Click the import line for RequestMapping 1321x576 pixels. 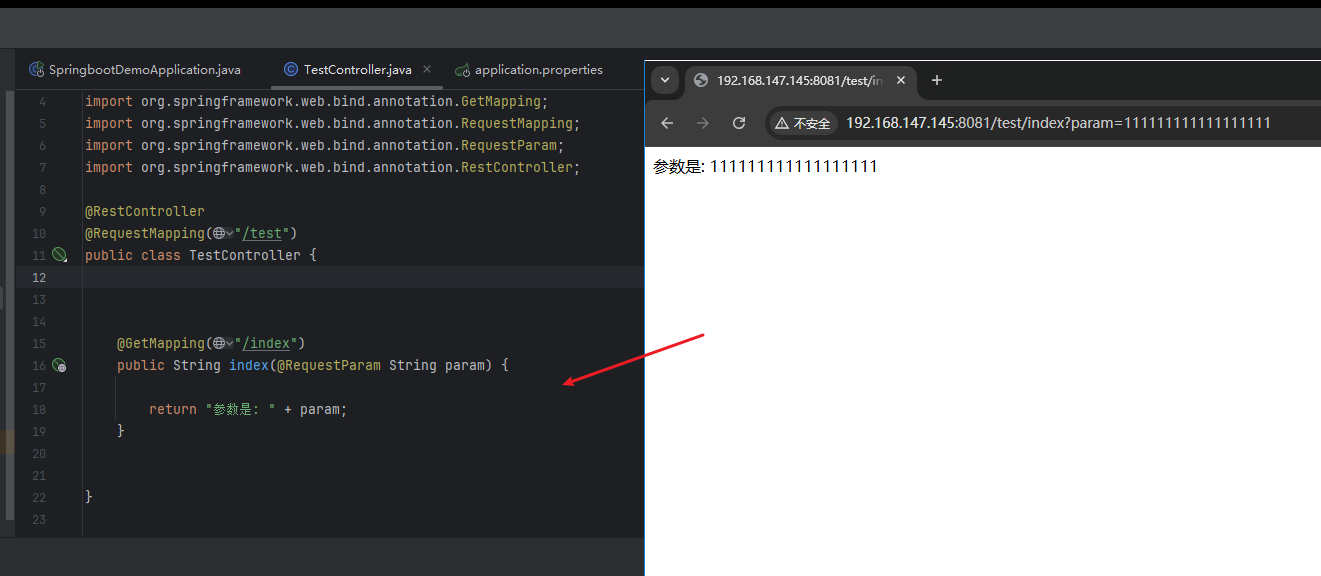click(332, 123)
